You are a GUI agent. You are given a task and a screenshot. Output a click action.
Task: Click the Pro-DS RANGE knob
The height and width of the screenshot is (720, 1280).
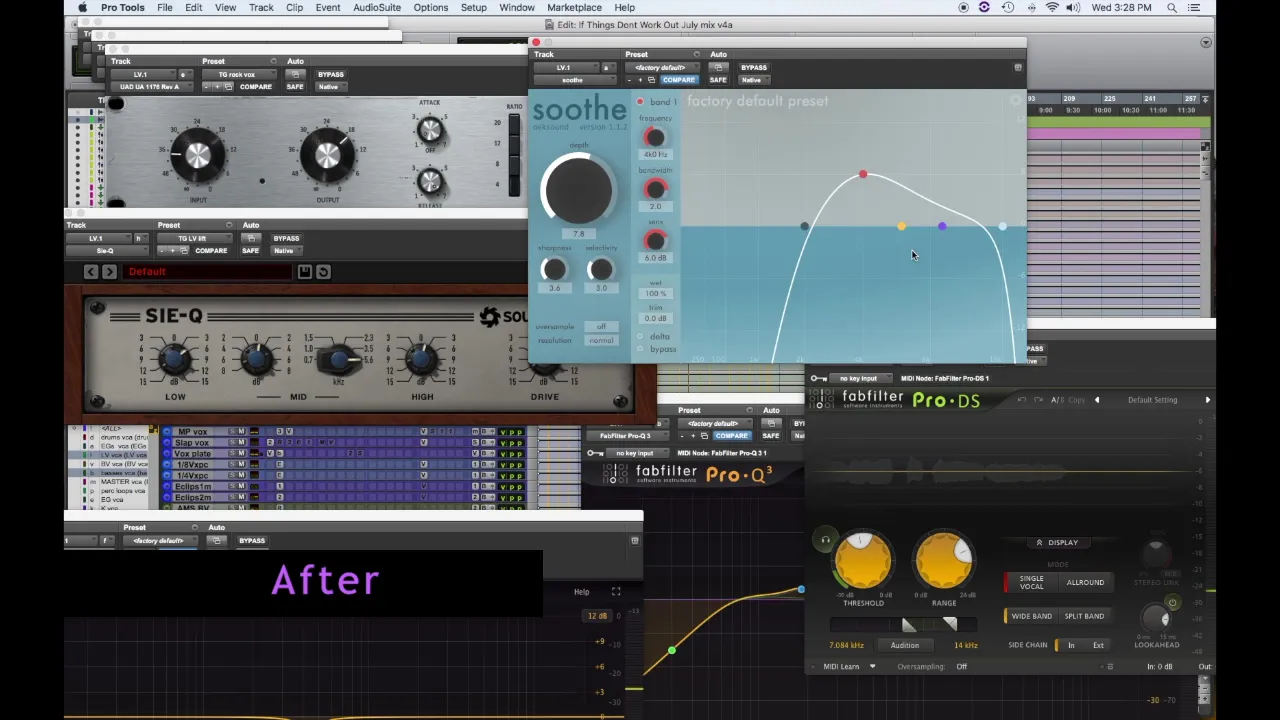click(944, 562)
